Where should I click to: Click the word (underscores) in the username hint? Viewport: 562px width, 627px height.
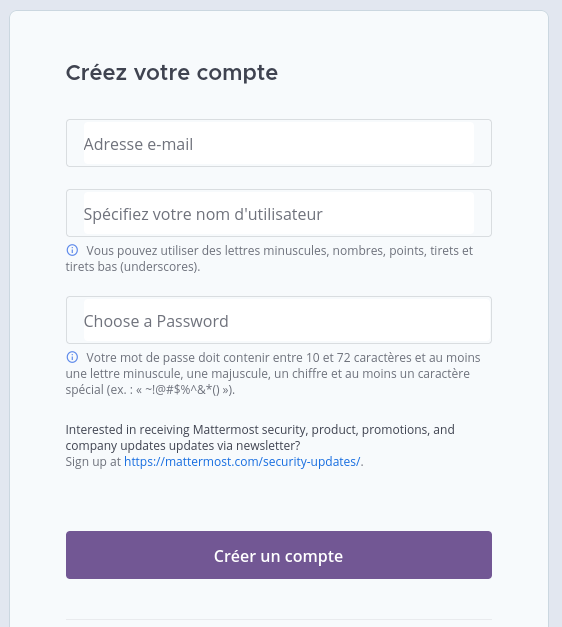coord(160,266)
